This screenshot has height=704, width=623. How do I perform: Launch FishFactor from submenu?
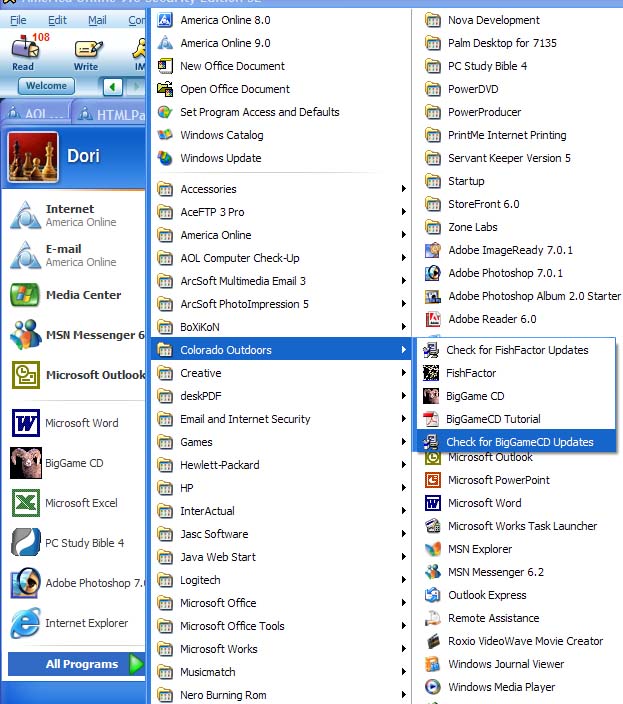(516, 373)
